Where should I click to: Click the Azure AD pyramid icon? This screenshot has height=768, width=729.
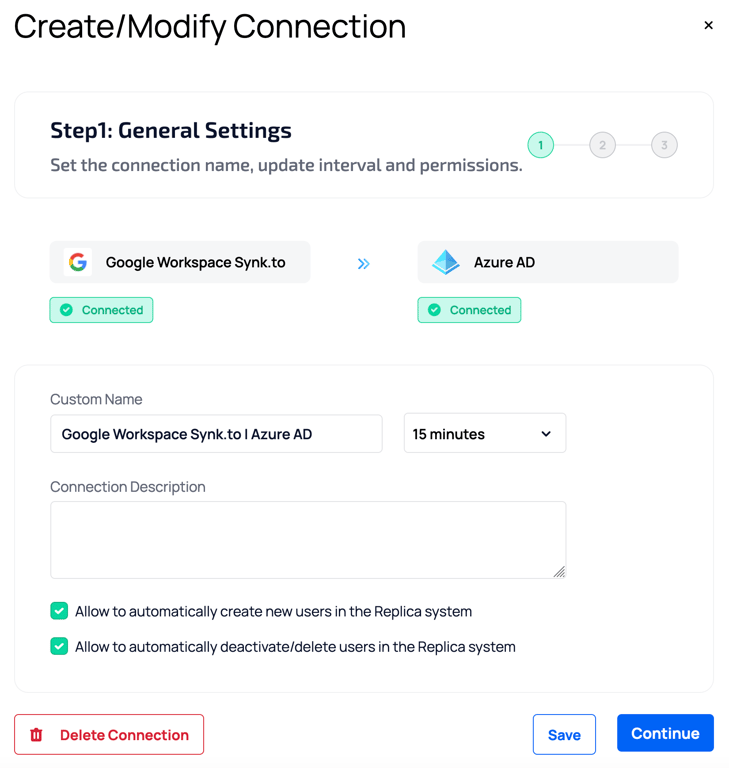coord(445,262)
